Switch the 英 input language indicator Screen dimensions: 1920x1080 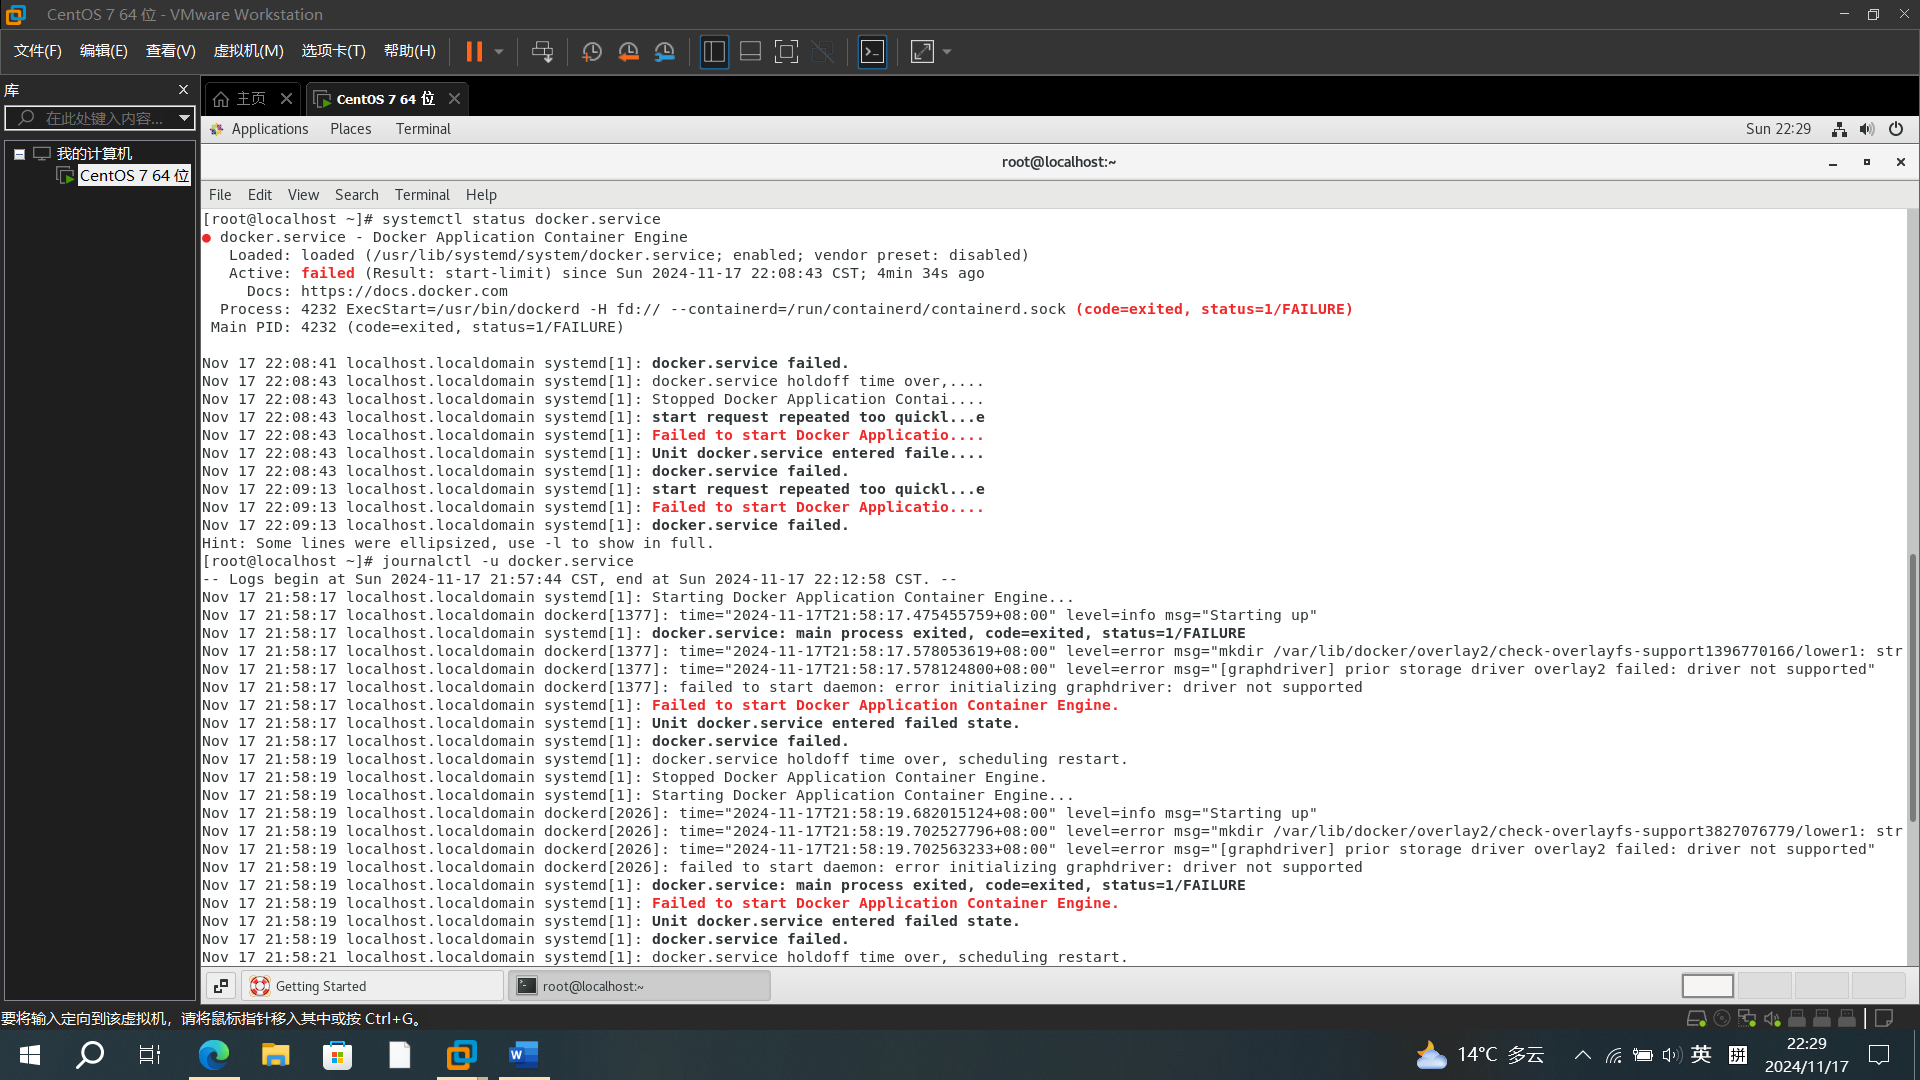[1701, 1055]
